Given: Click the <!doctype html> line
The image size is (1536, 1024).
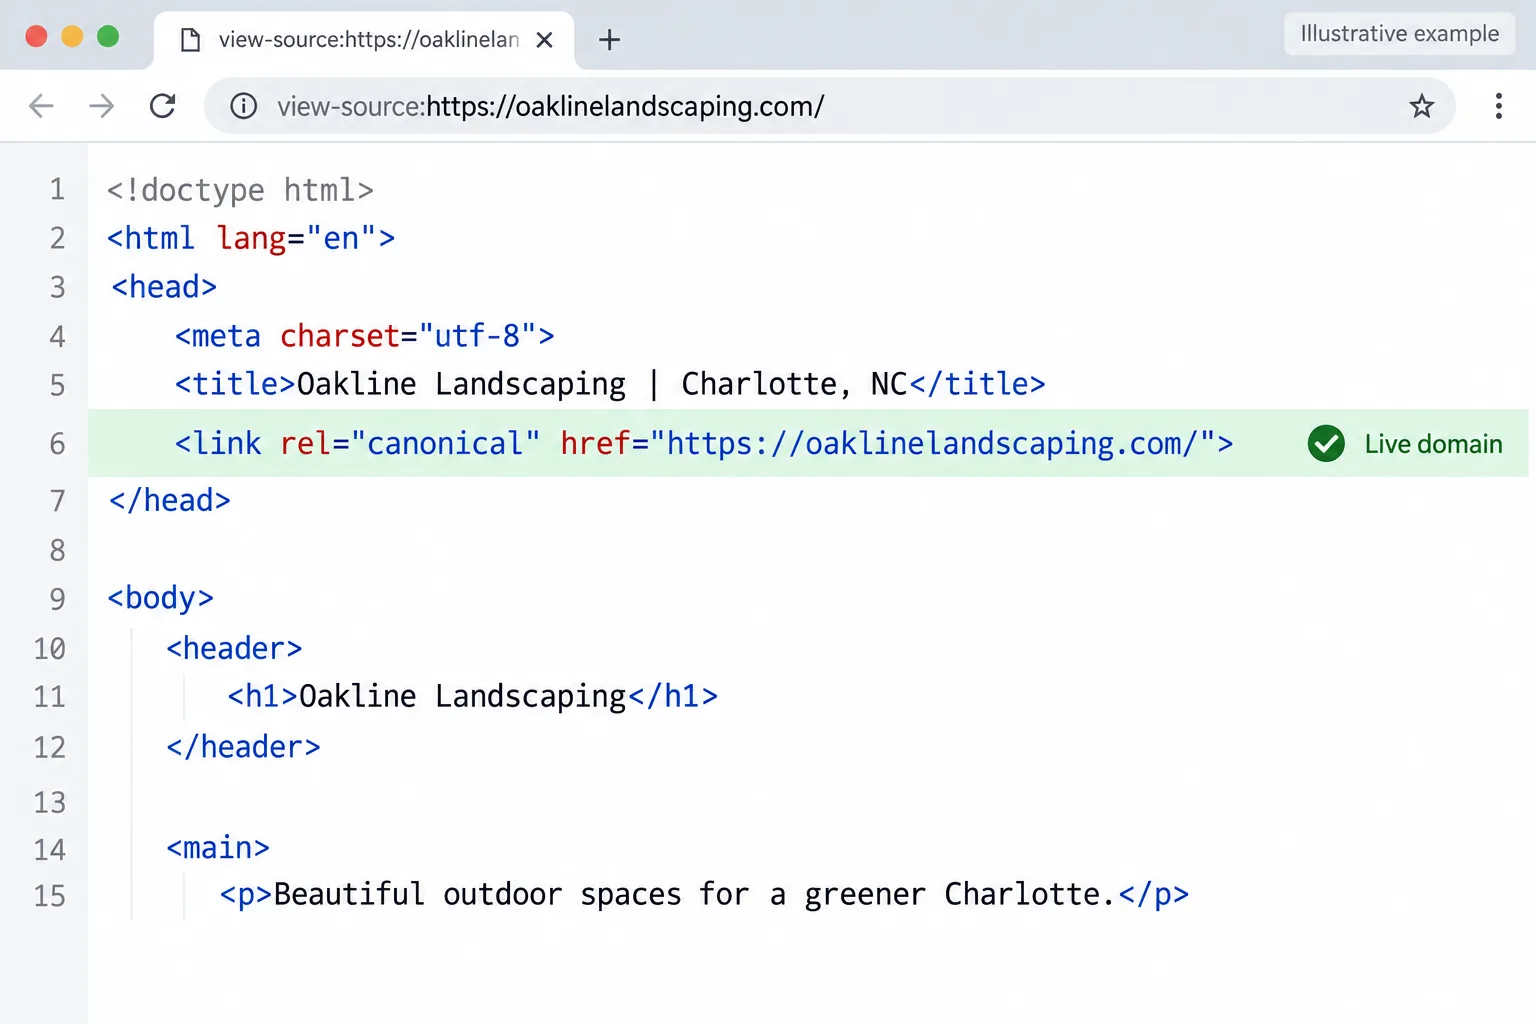Looking at the screenshot, I should pyautogui.click(x=240, y=189).
